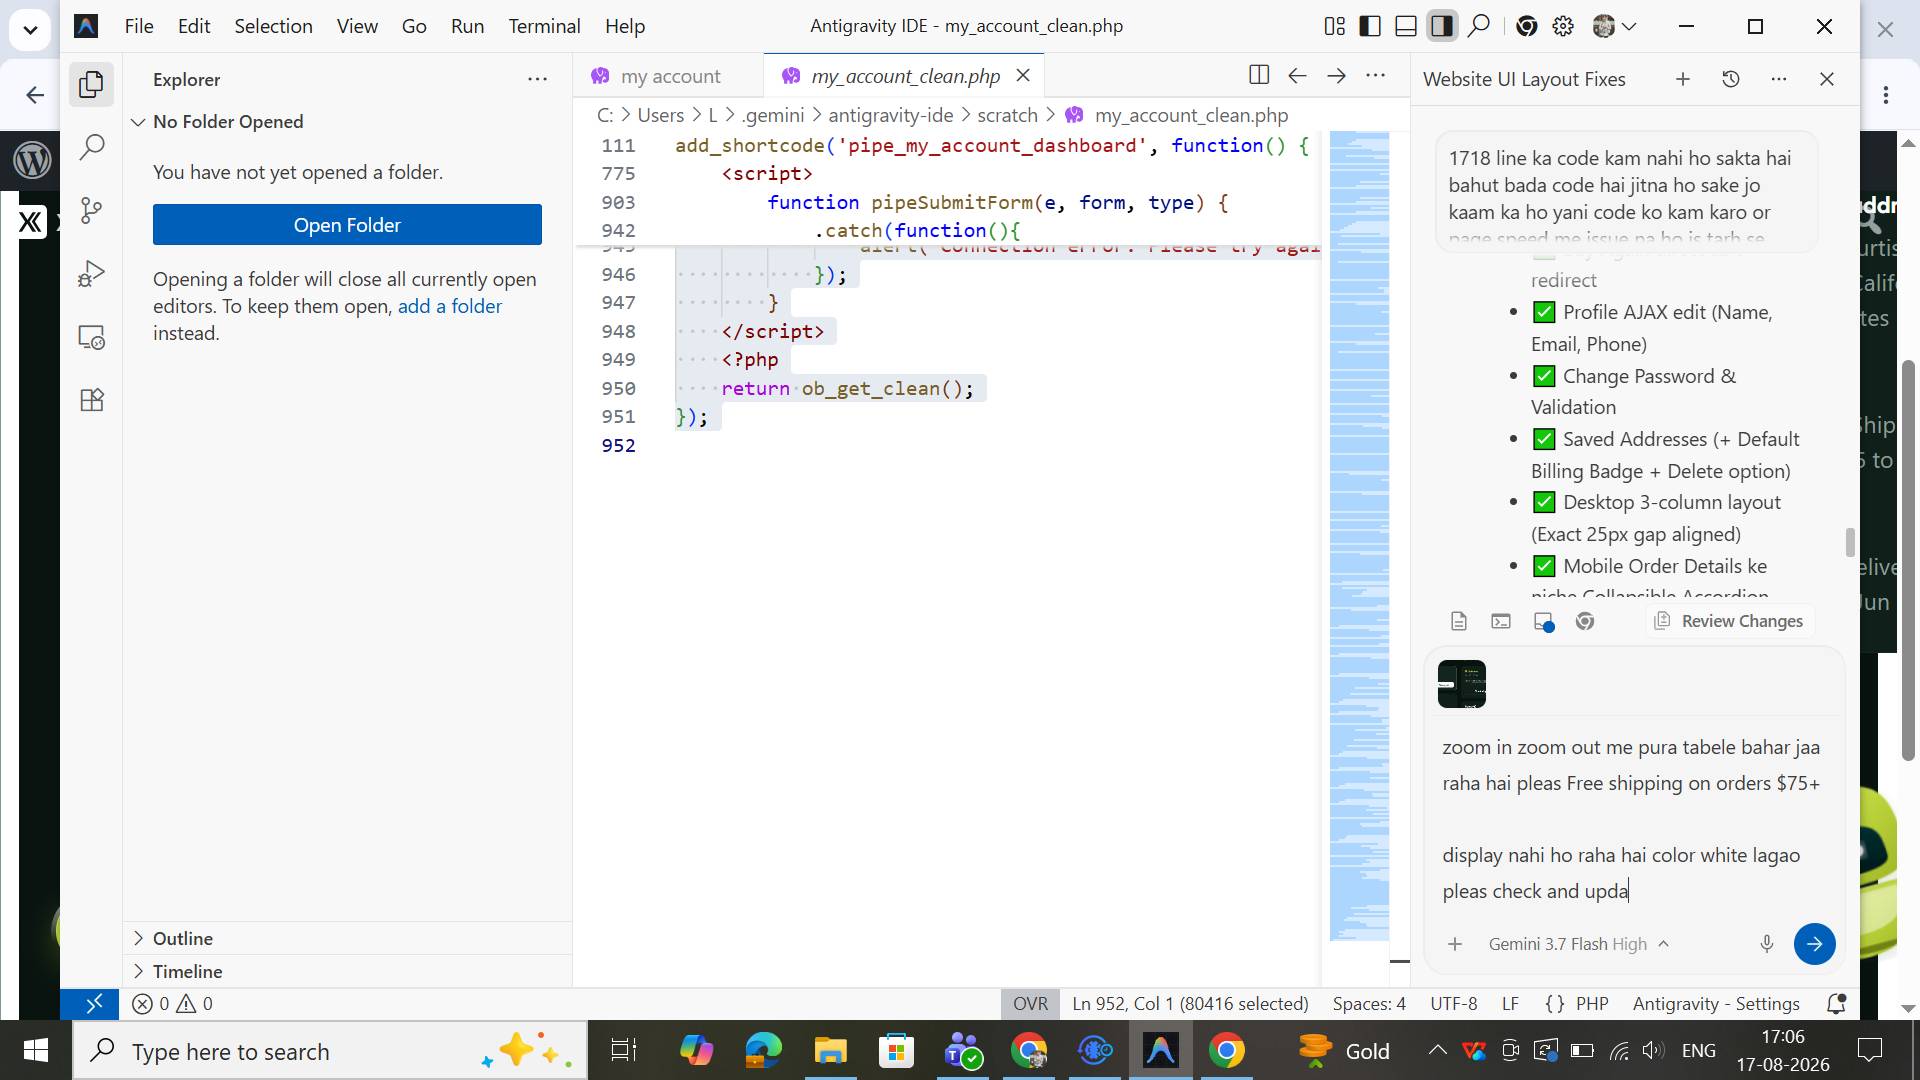Viewport: 1920px width, 1080px height.
Task: Open chat history clock icon
Action: tap(1731, 79)
